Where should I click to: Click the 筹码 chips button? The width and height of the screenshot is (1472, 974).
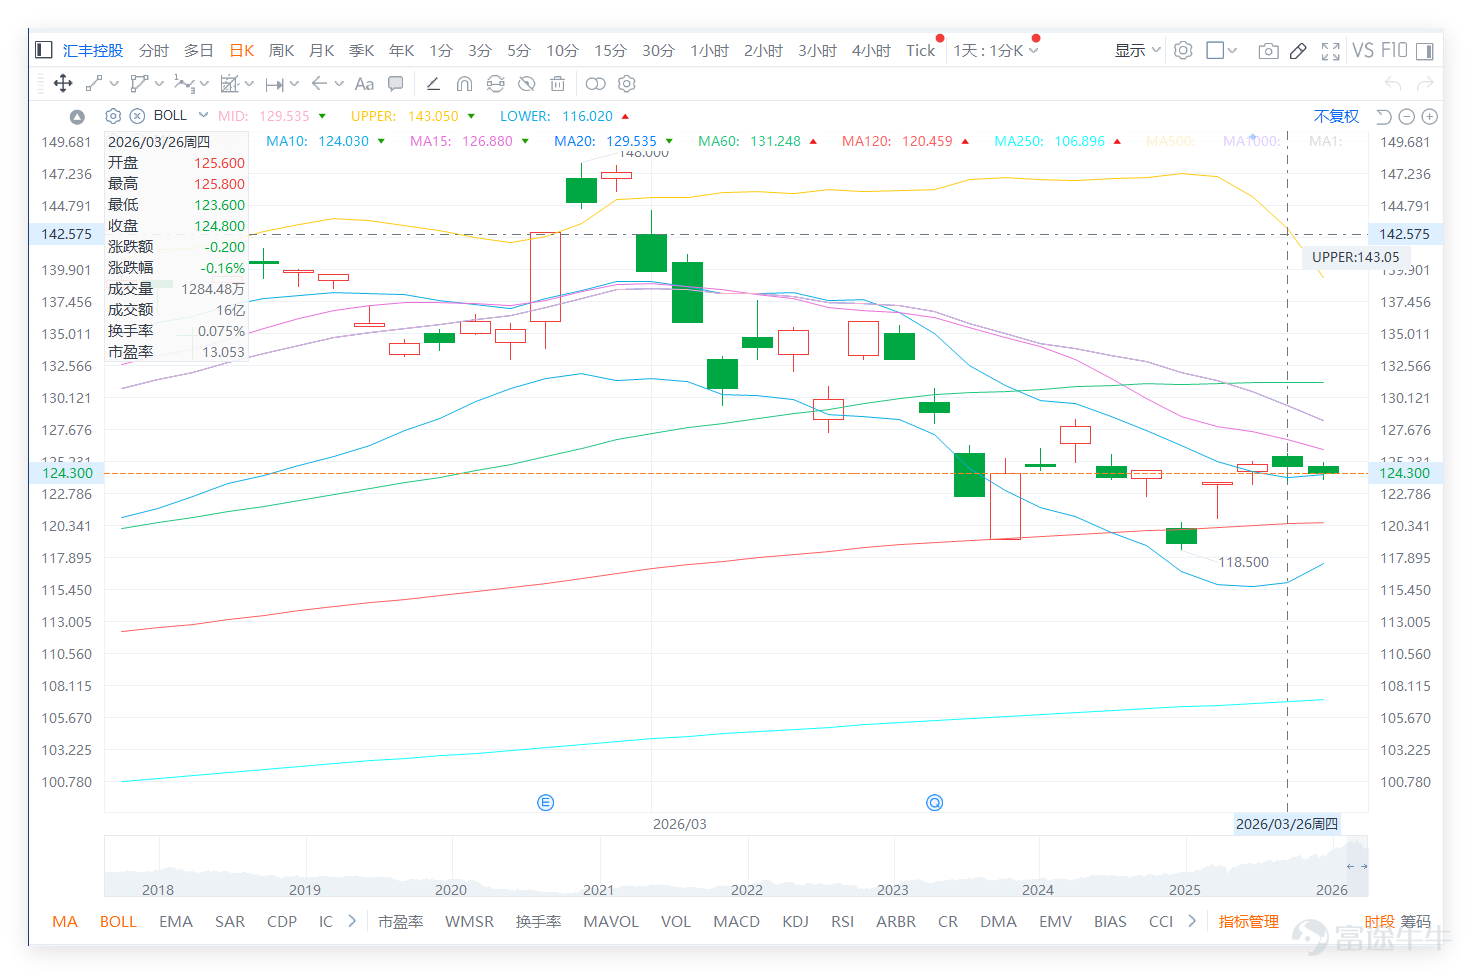[x=1415, y=921]
